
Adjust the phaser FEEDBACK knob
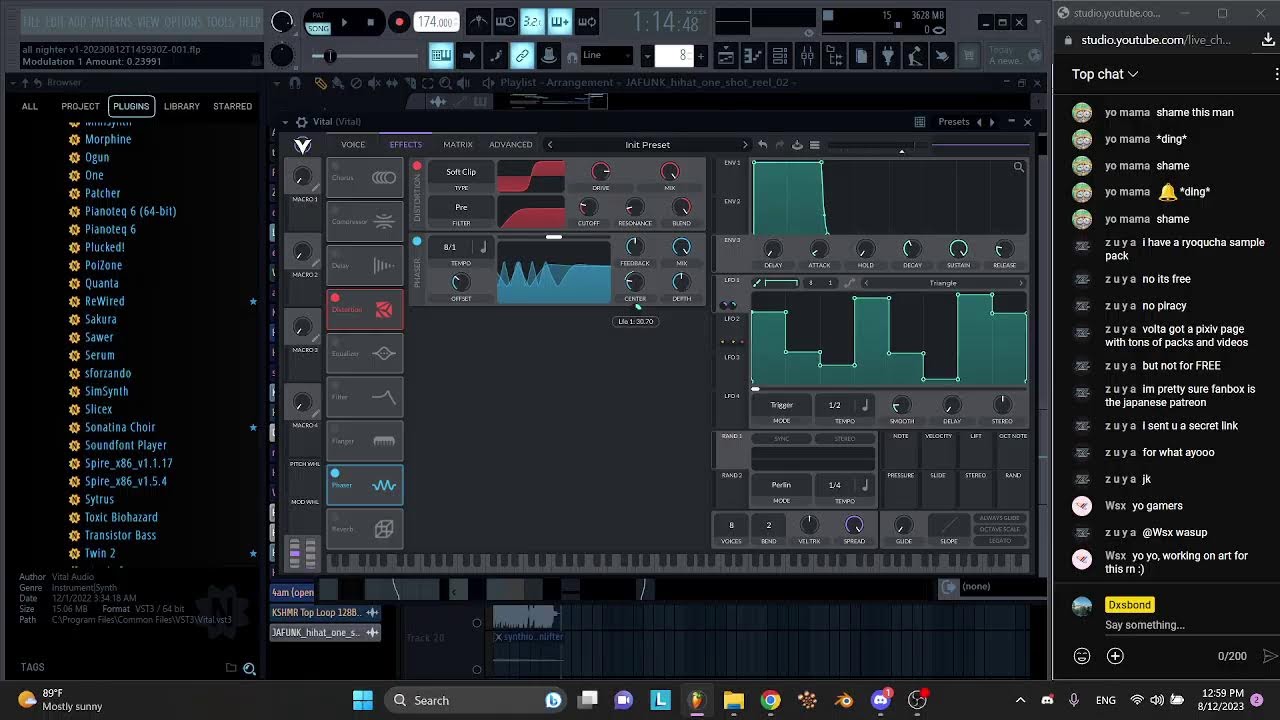pyautogui.click(x=634, y=247)
